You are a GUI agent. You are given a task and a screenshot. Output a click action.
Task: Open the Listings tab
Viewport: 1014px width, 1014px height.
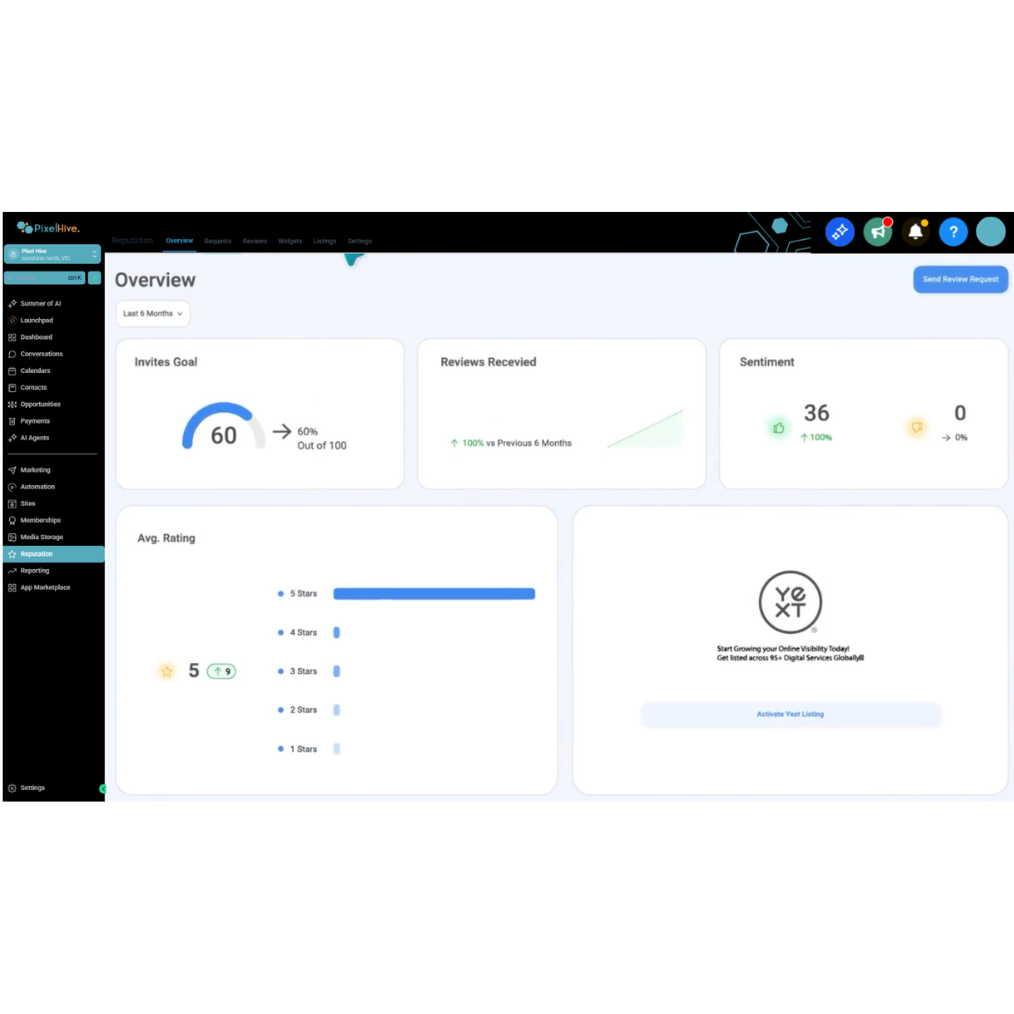[325, 241]
